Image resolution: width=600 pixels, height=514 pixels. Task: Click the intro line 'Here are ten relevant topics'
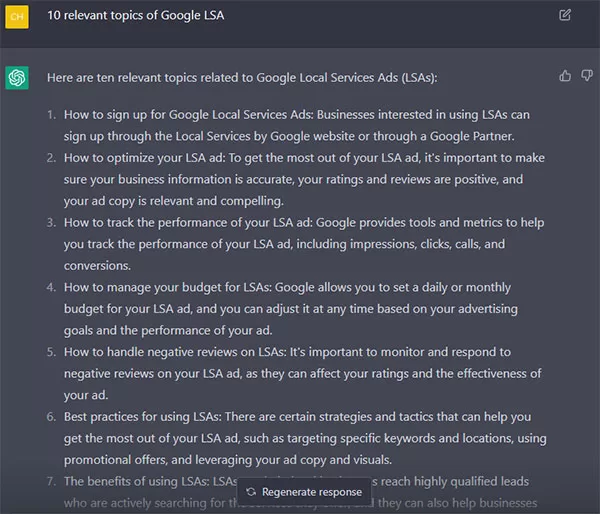click(x=242, y=78)
